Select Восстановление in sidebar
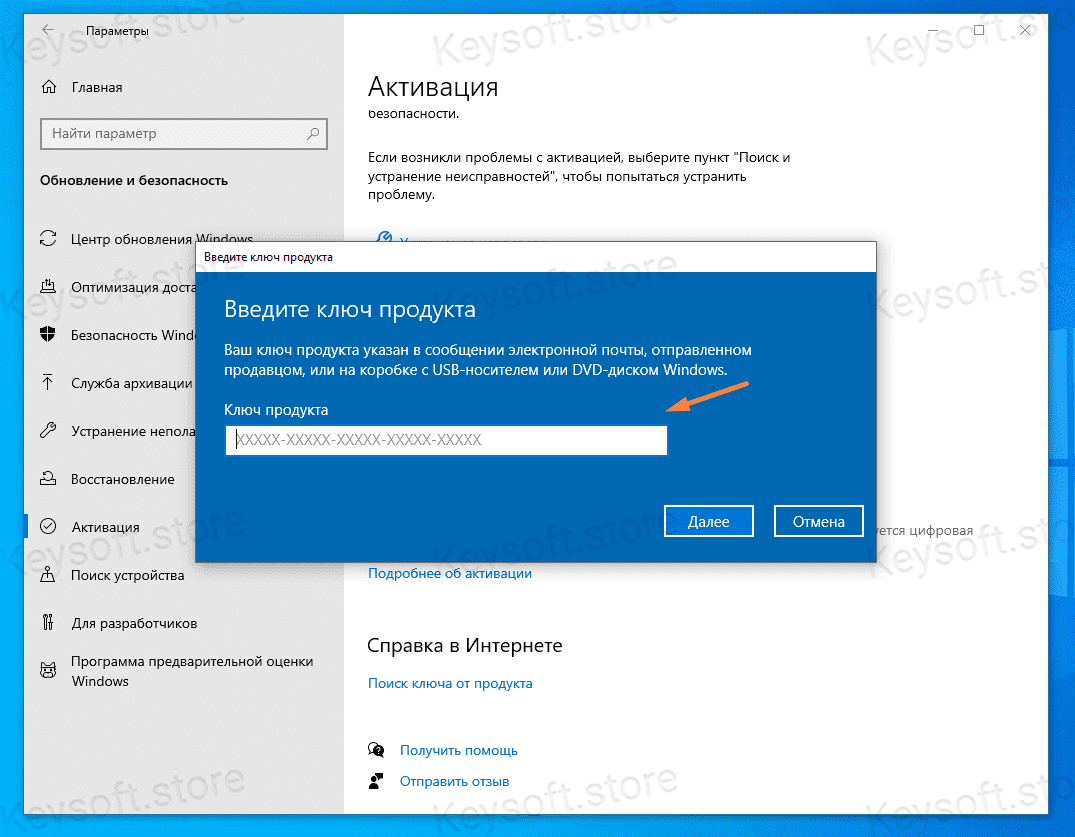Image resolution: width=1075 pixels, height=837 pixels. click(x=123, y=479)
